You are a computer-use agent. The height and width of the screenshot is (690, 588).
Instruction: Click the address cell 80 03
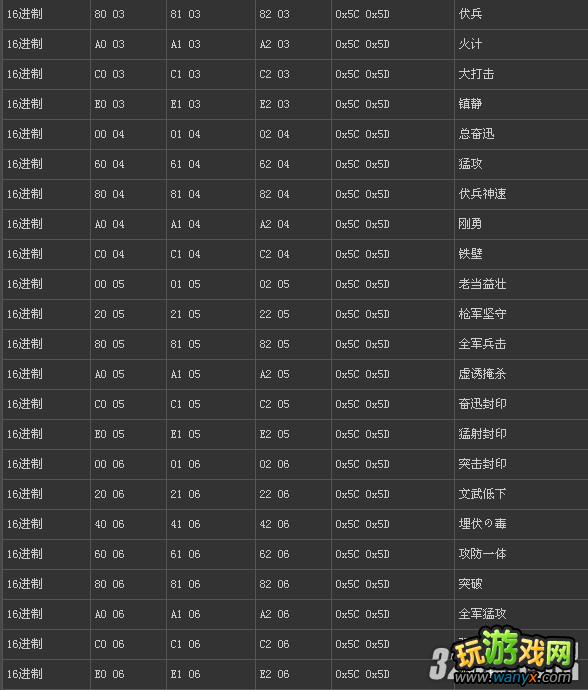tap(109, 14)
